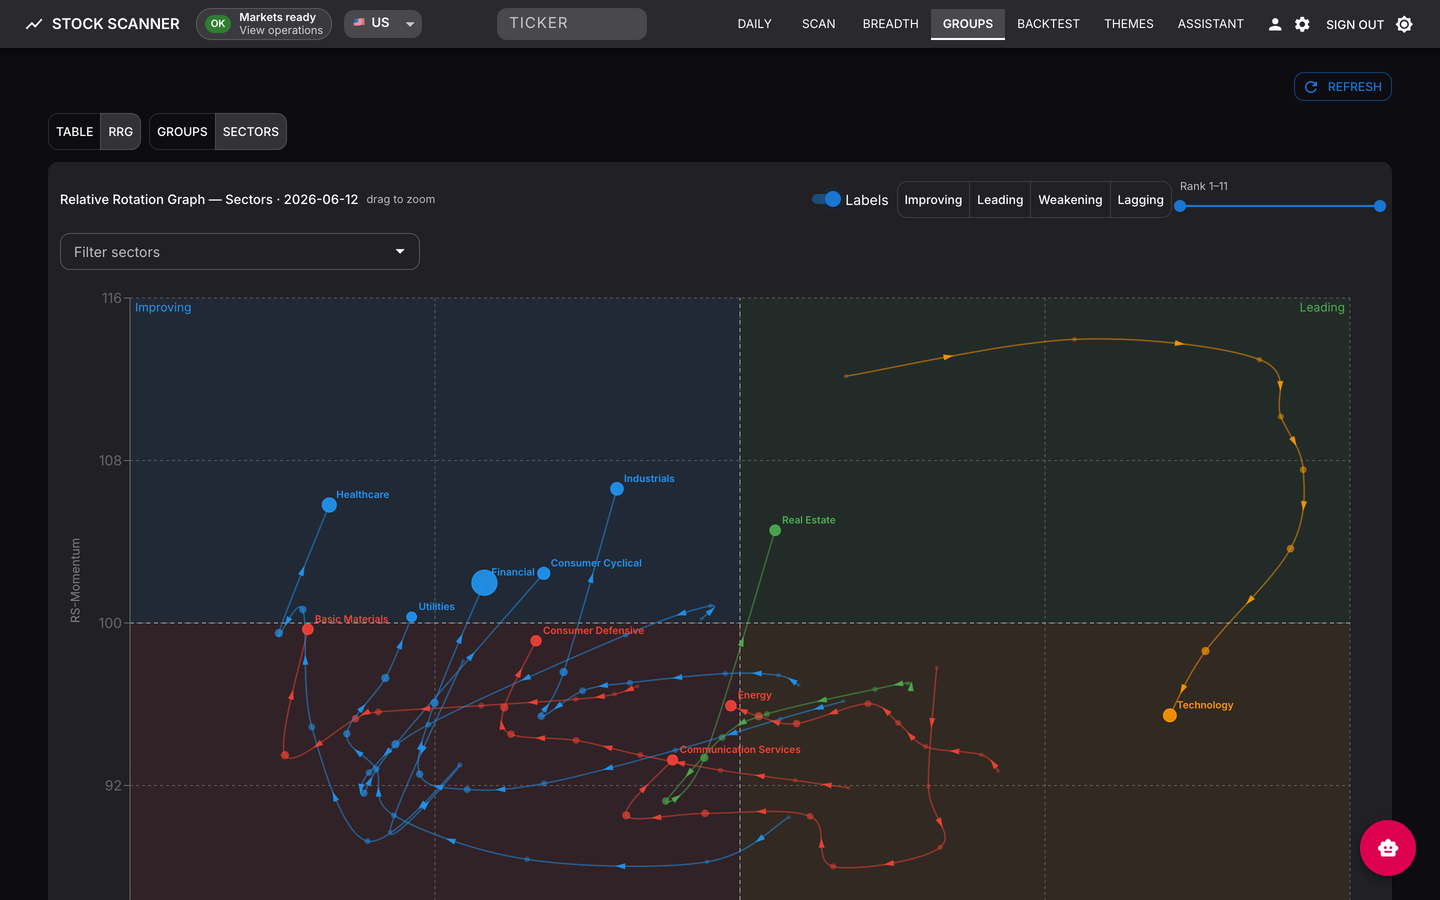Click the 'drag to zoom' hint text

[x=401, y=200]
